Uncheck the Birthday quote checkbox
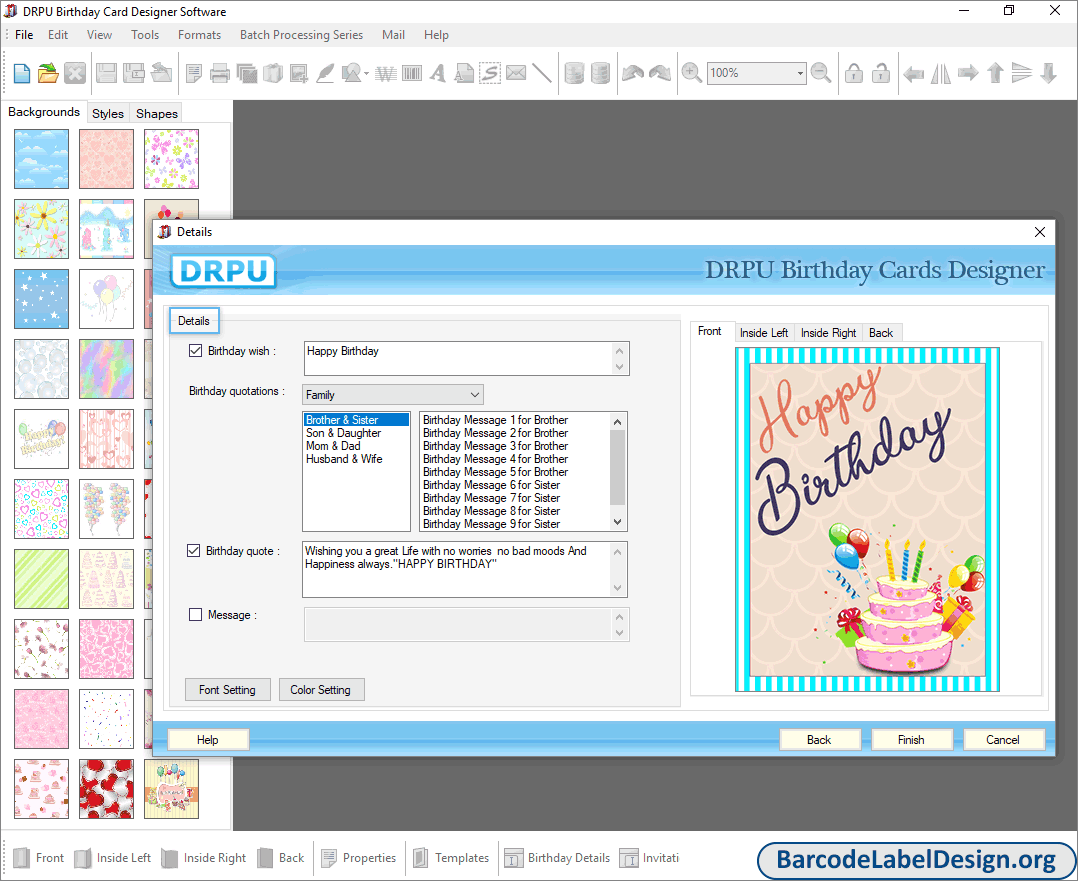1078x881 pixels. coord(194,551)
